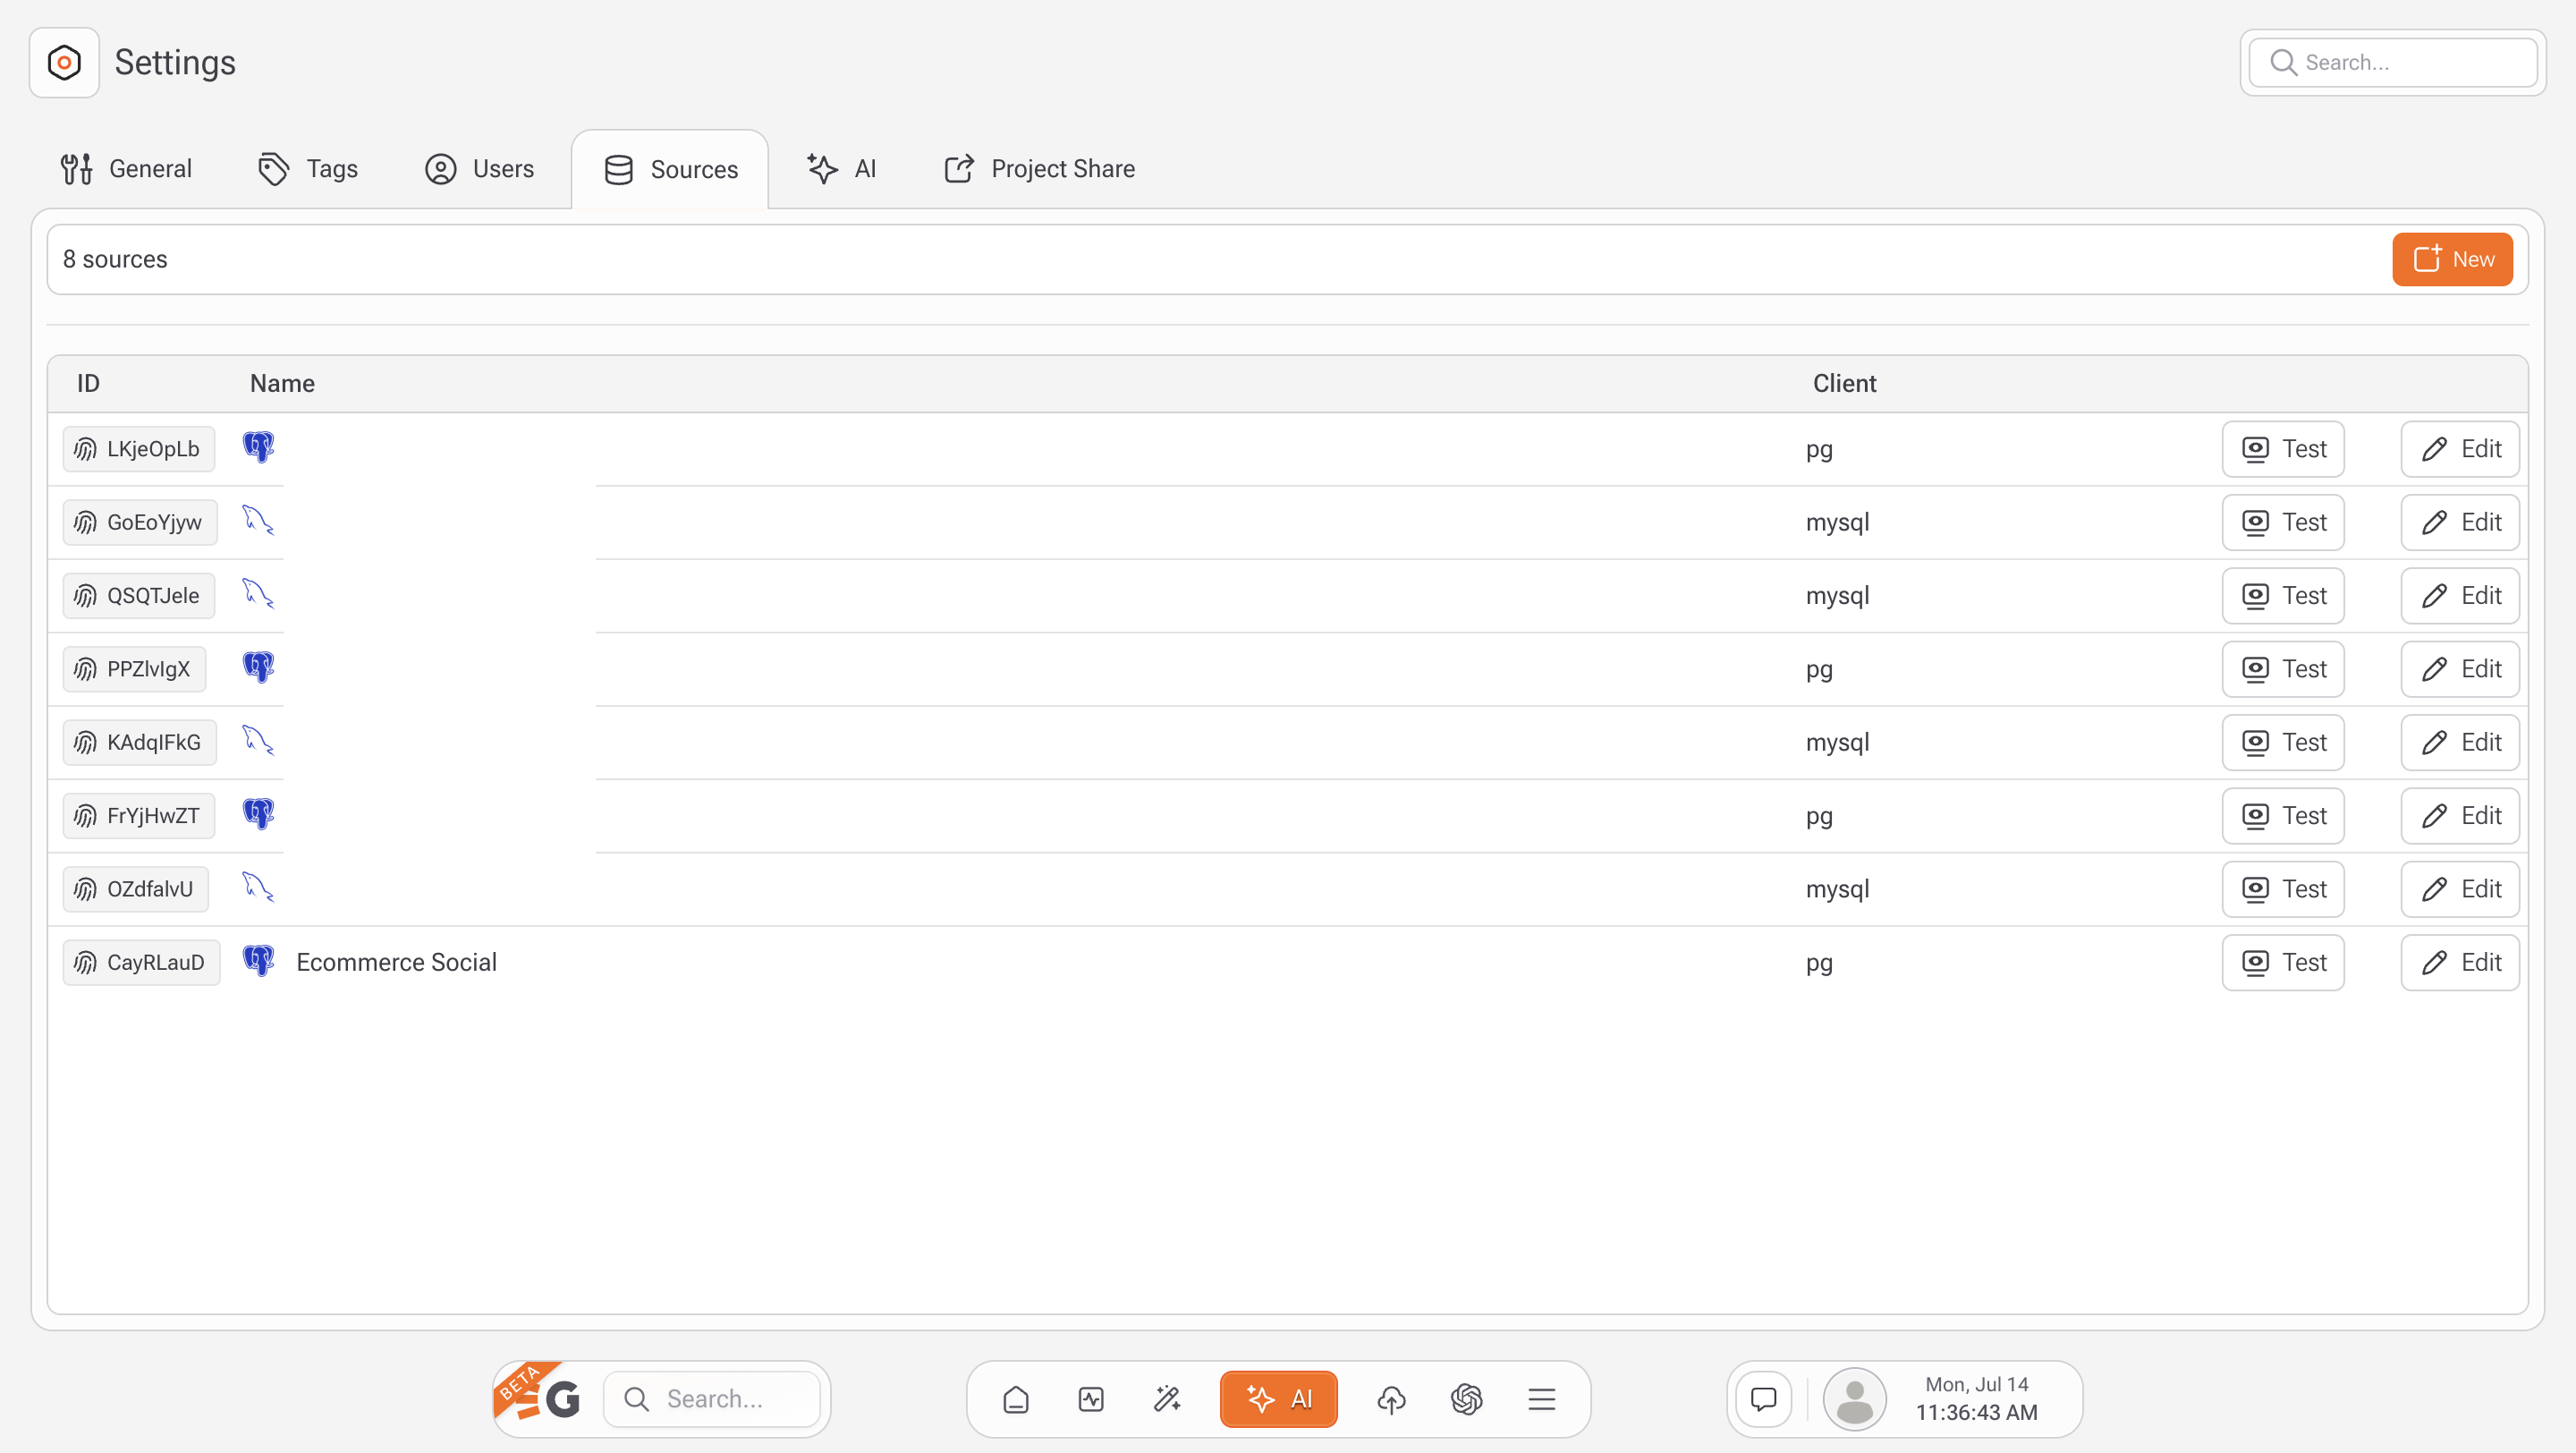This screenshot has width=2576, height=1453.
Task: Open the activity monitor icon in dock
Action: (x=1091, y=1399)
